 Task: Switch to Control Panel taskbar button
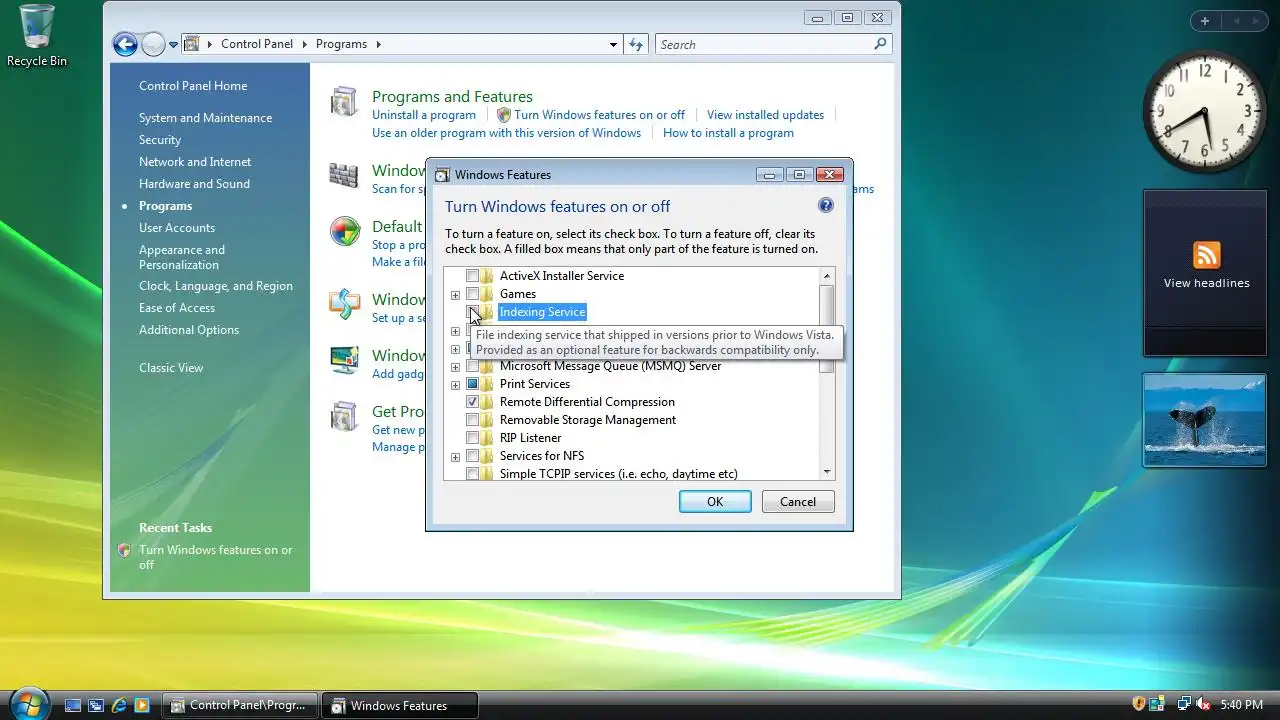click(240, 705)
